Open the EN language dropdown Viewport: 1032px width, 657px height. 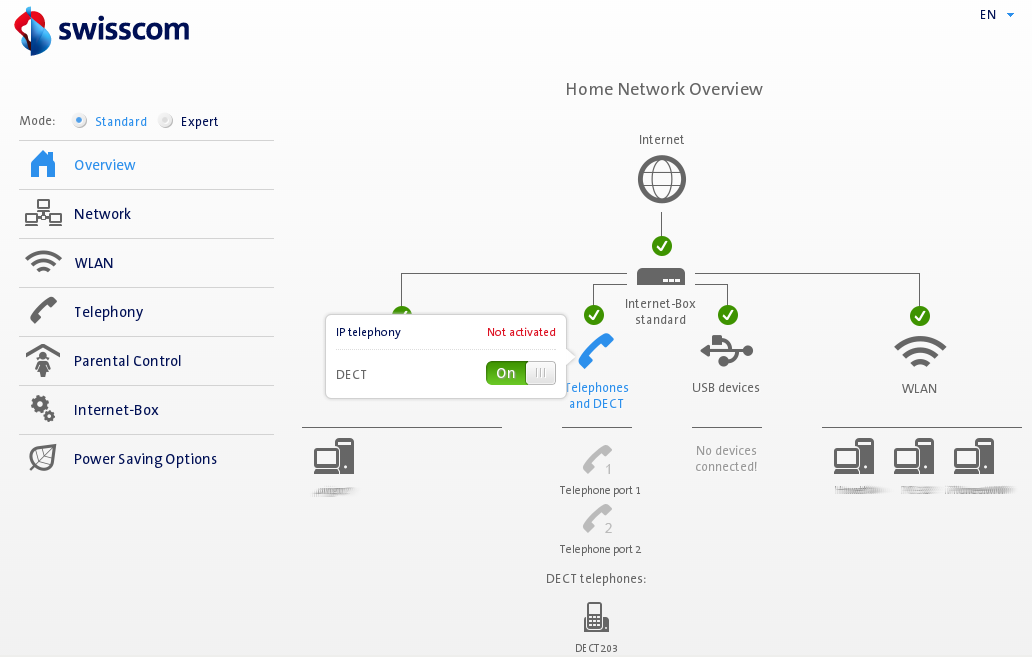pos(995,15)
